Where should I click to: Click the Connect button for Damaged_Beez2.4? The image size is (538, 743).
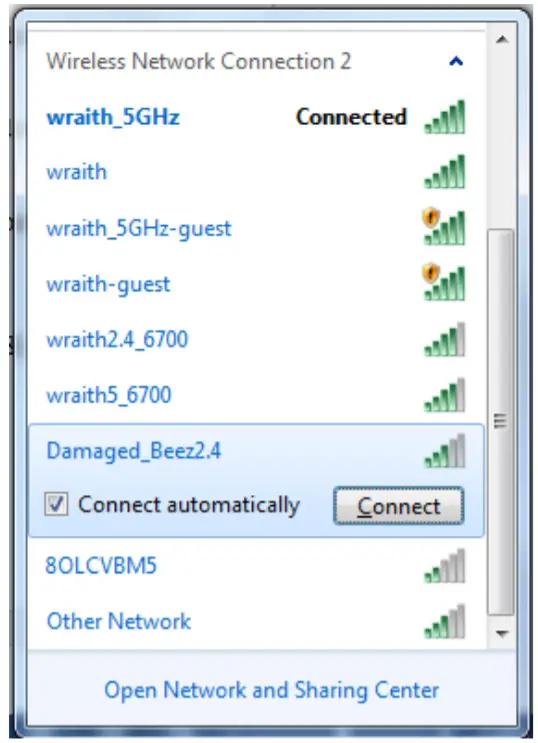[x=399, y=506]
